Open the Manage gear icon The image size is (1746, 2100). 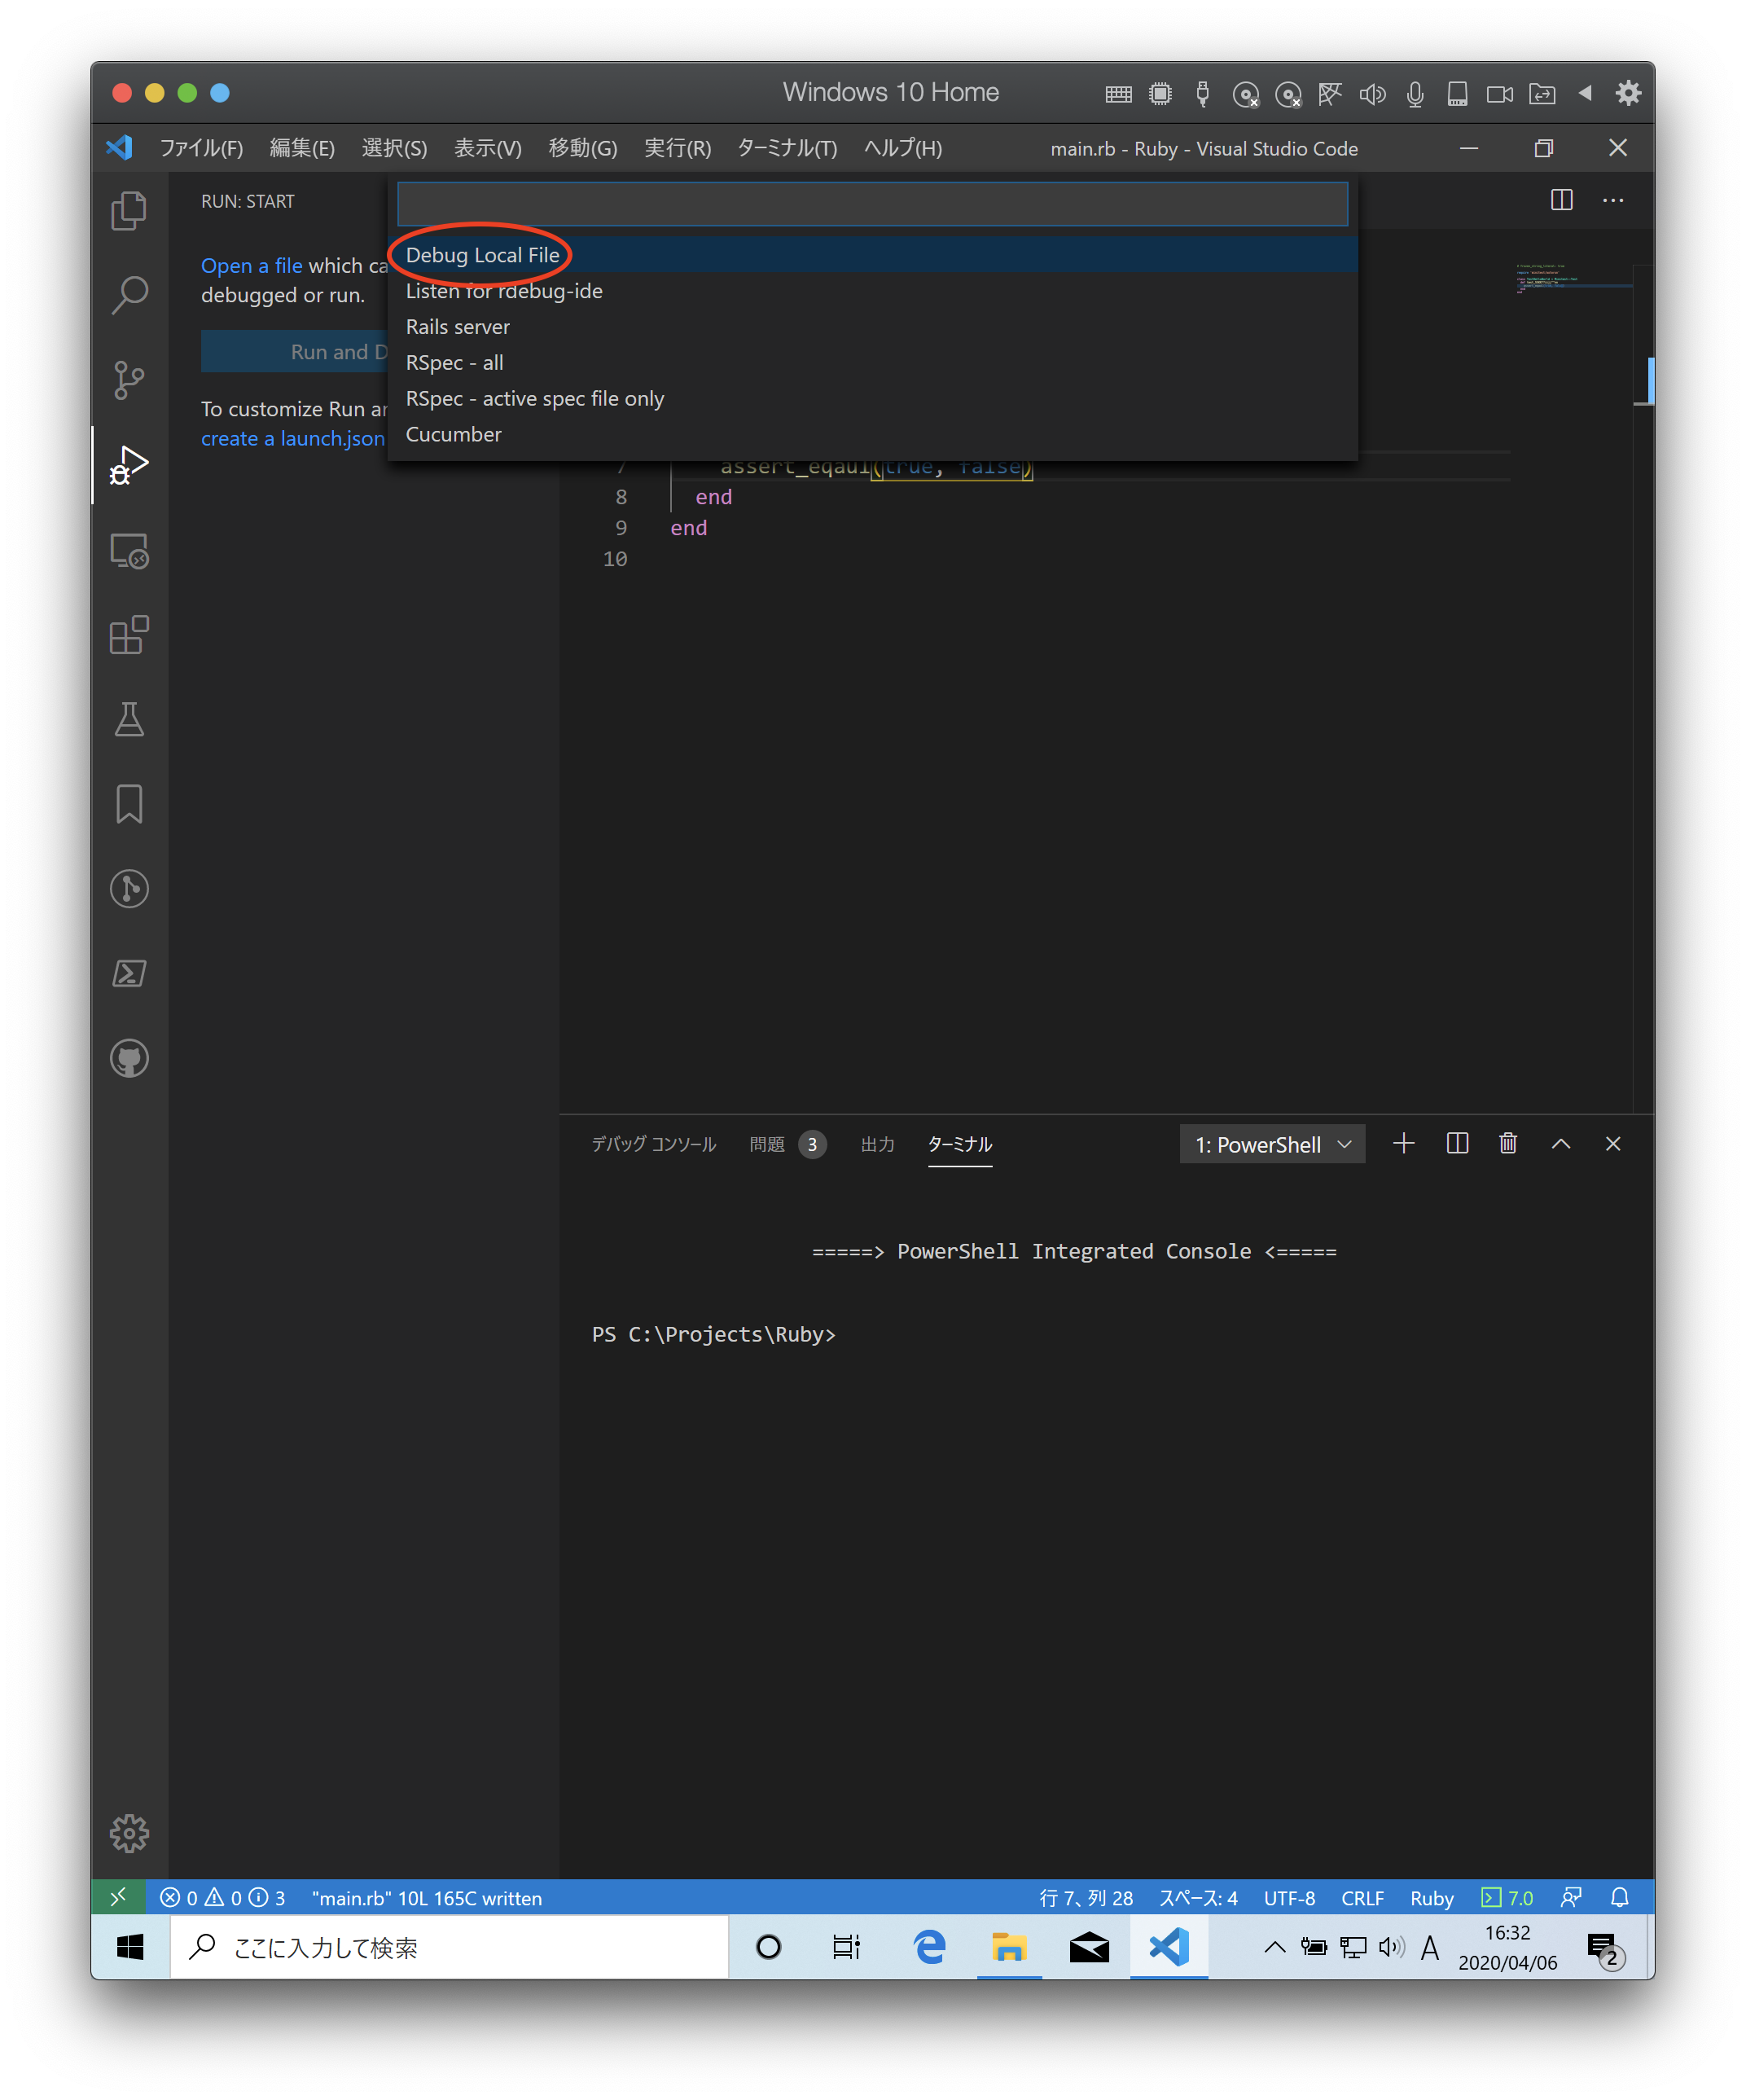(129, 1833)
